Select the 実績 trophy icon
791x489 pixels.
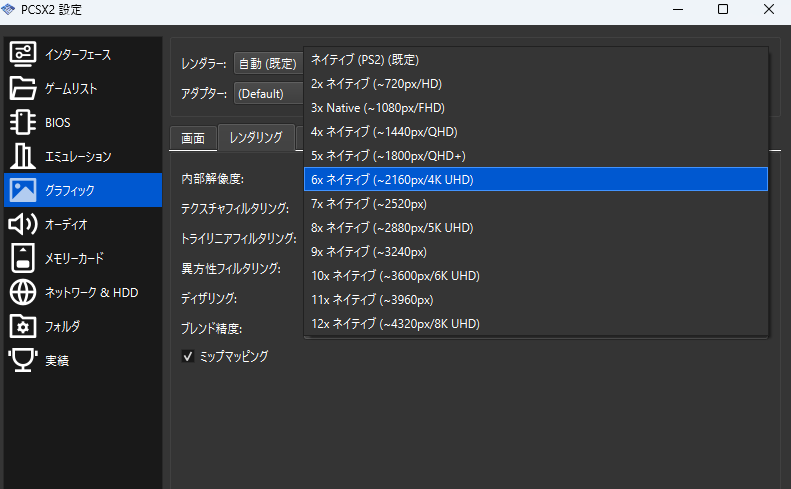(x=23, y=360)
